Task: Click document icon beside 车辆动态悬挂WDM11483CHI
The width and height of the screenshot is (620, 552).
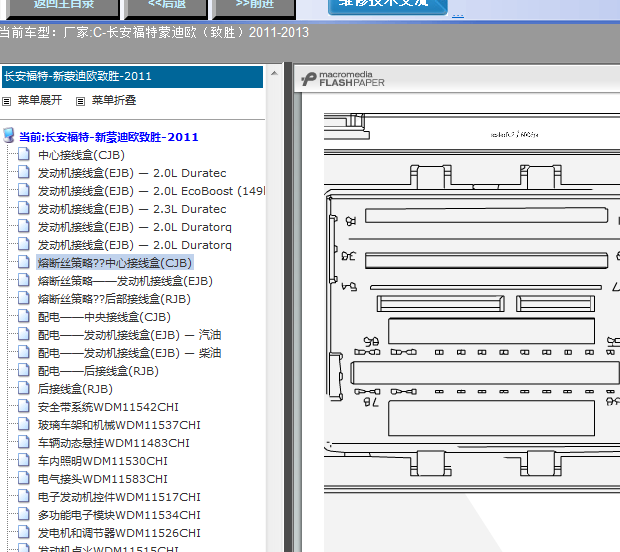Action: coord(24,442)
